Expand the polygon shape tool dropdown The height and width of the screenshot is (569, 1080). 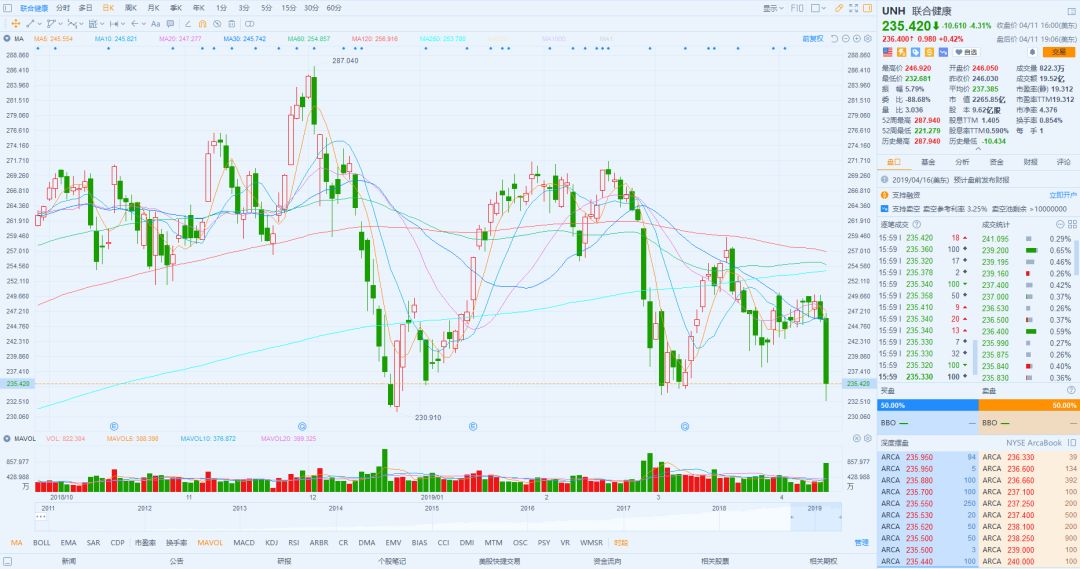coord(61,24)
